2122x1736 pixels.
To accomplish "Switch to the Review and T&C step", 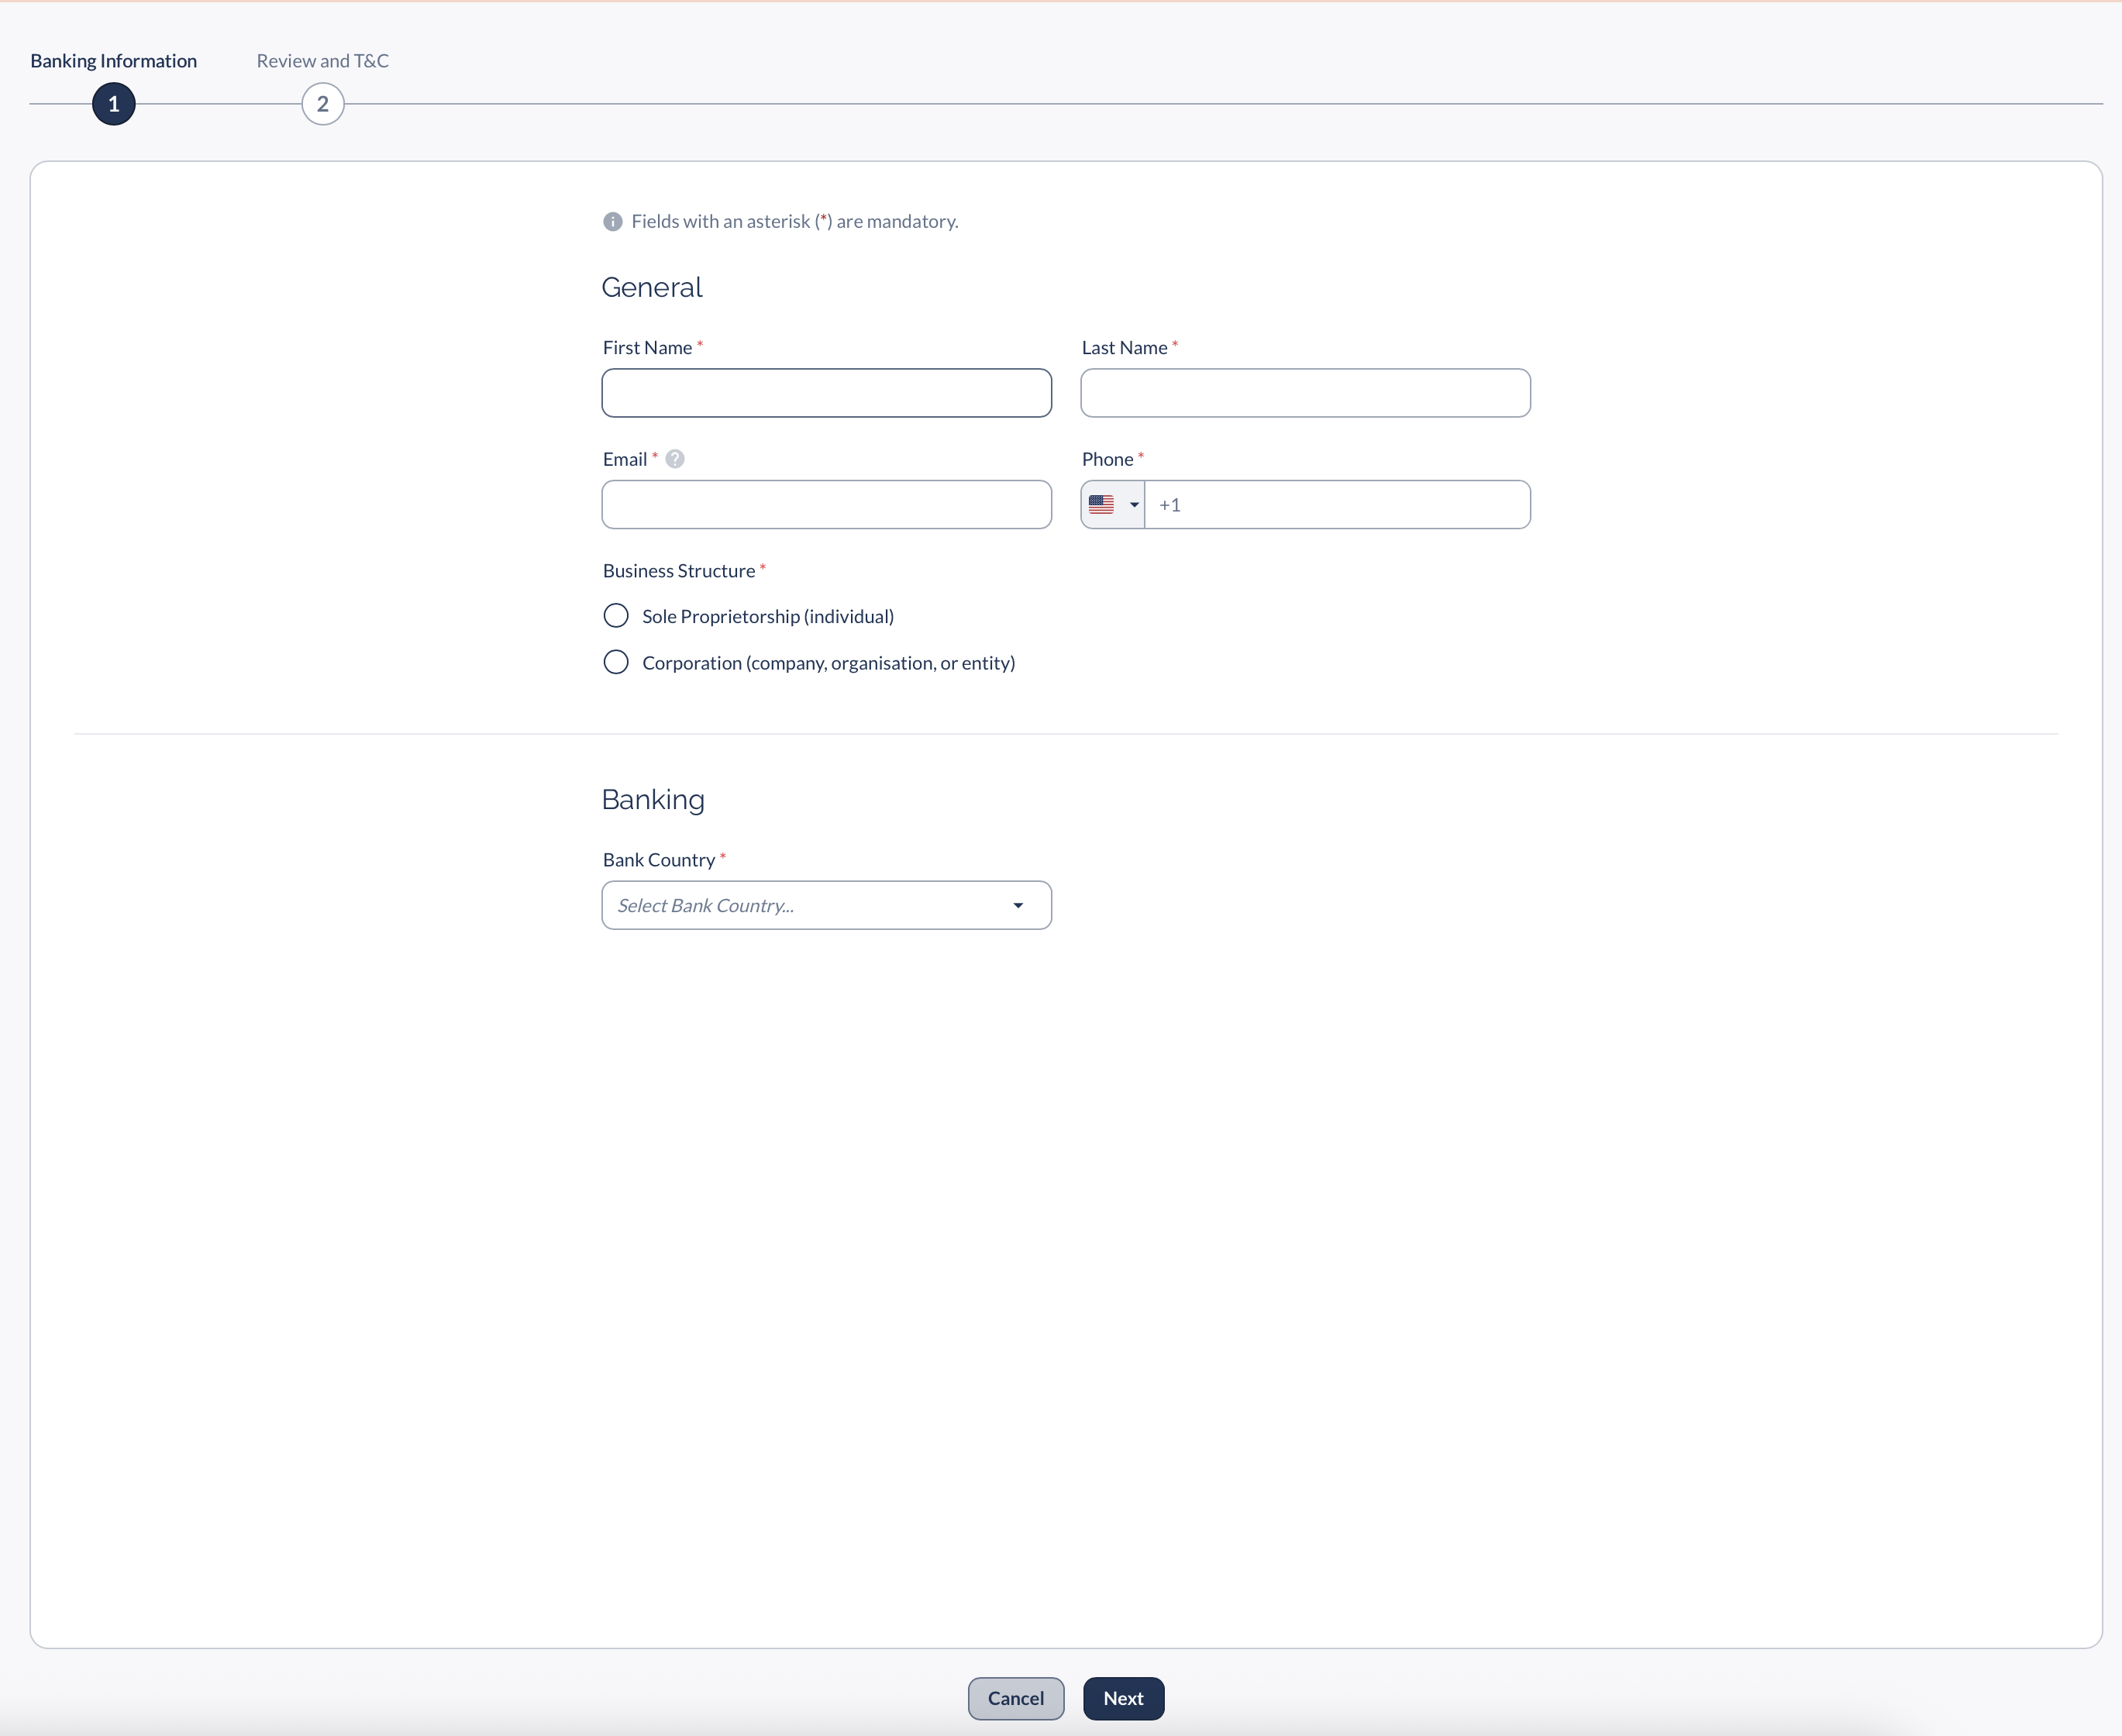I will pos(322,60).
